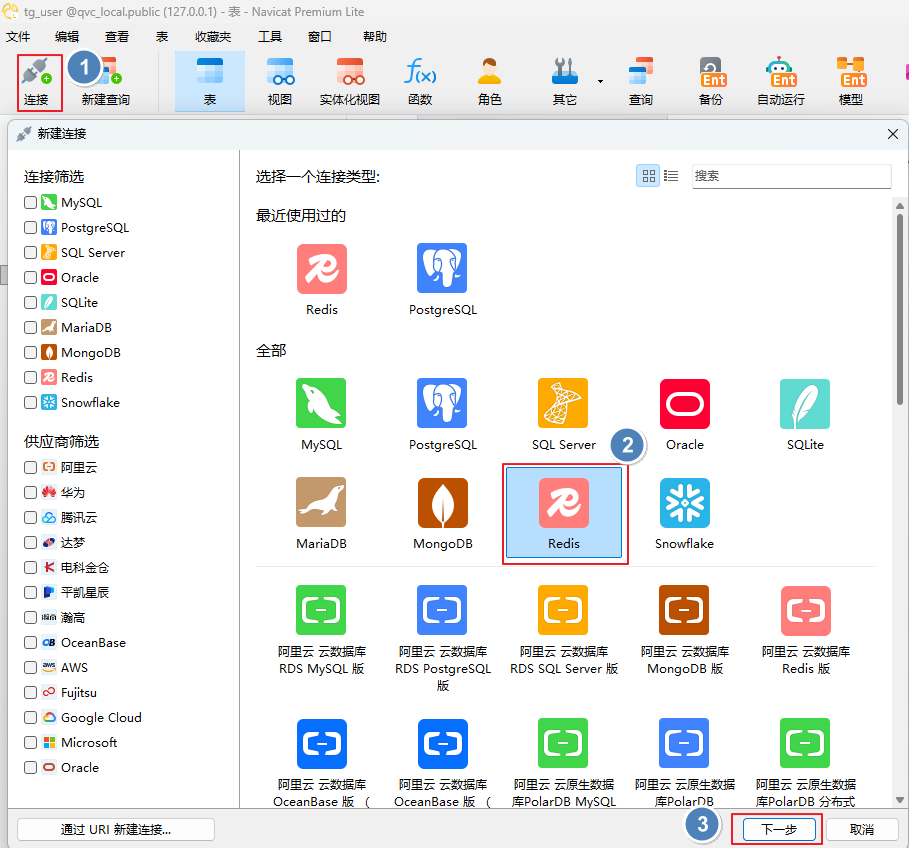
Task: Tick the Microsoft vendor filter checkbox
Action: (x=30, y=742)
